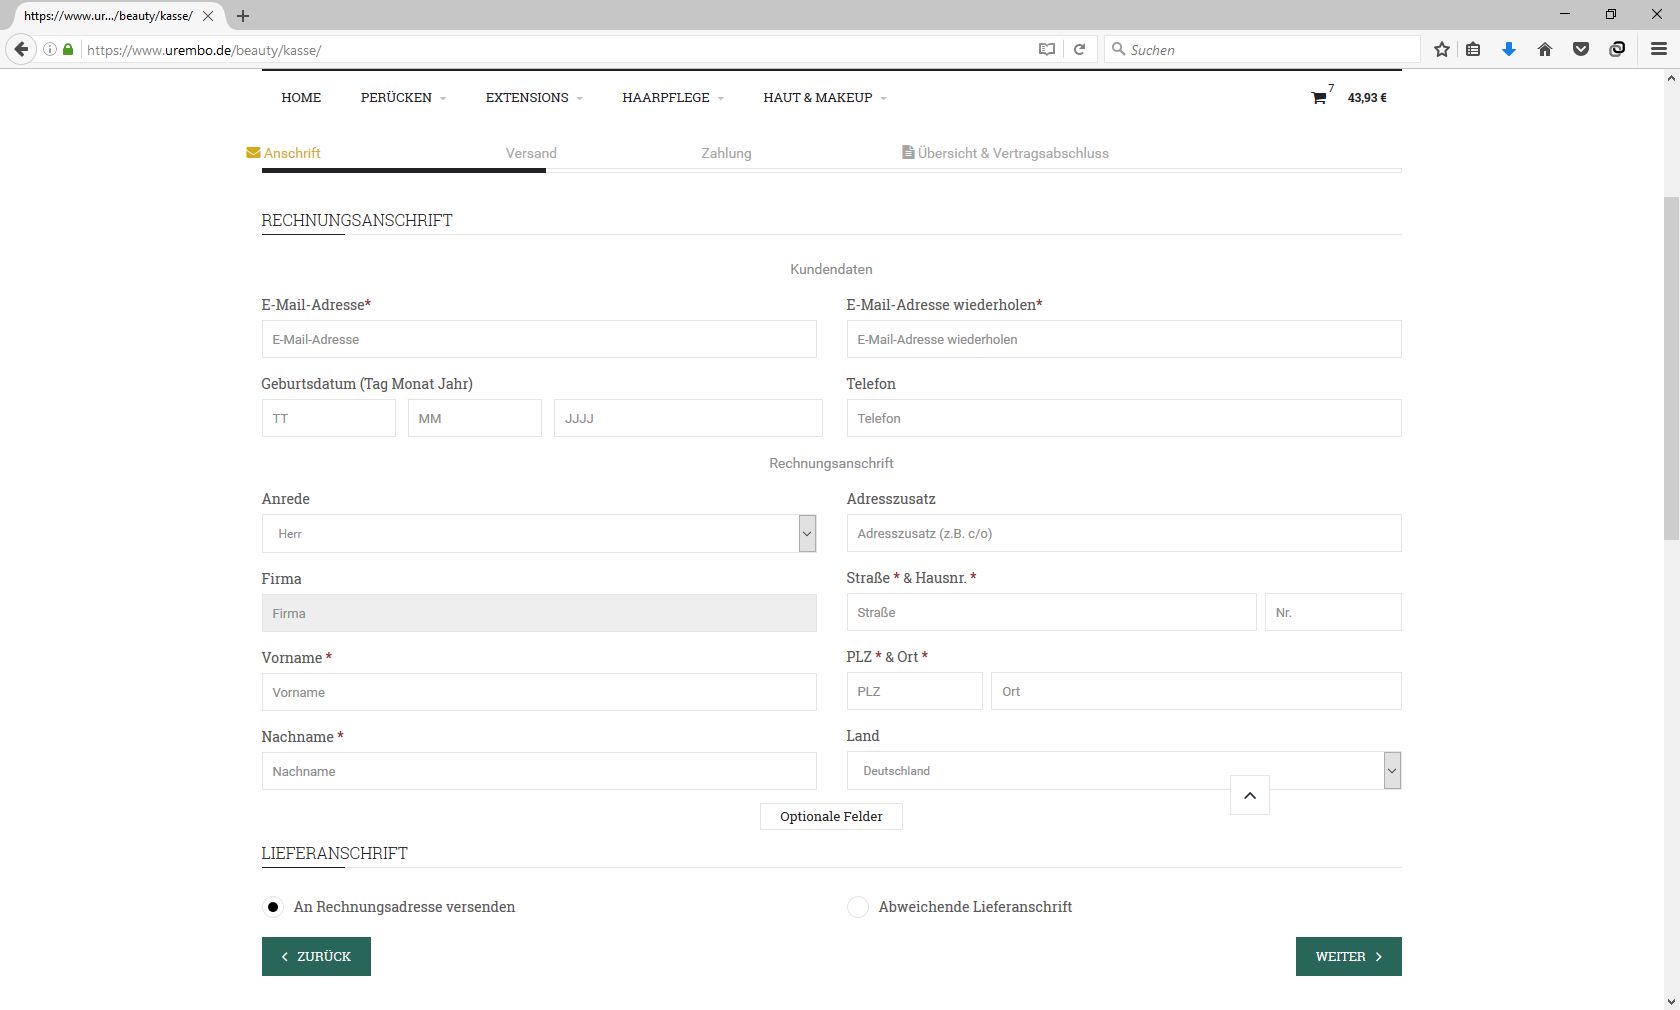This screenshot has width=1680, height=1010.
Task: Click the Vorname input field
Action: 539,692
